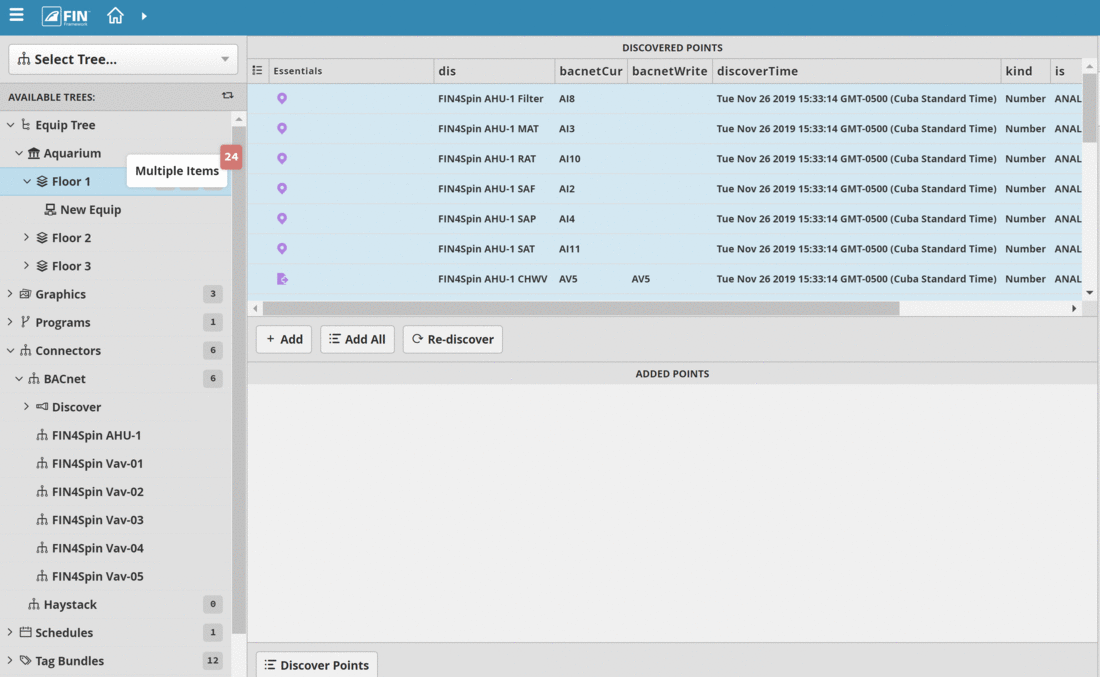Expand the Graphics tree
The width and height of the screenshot is (1100, 677).
[10, 293]
